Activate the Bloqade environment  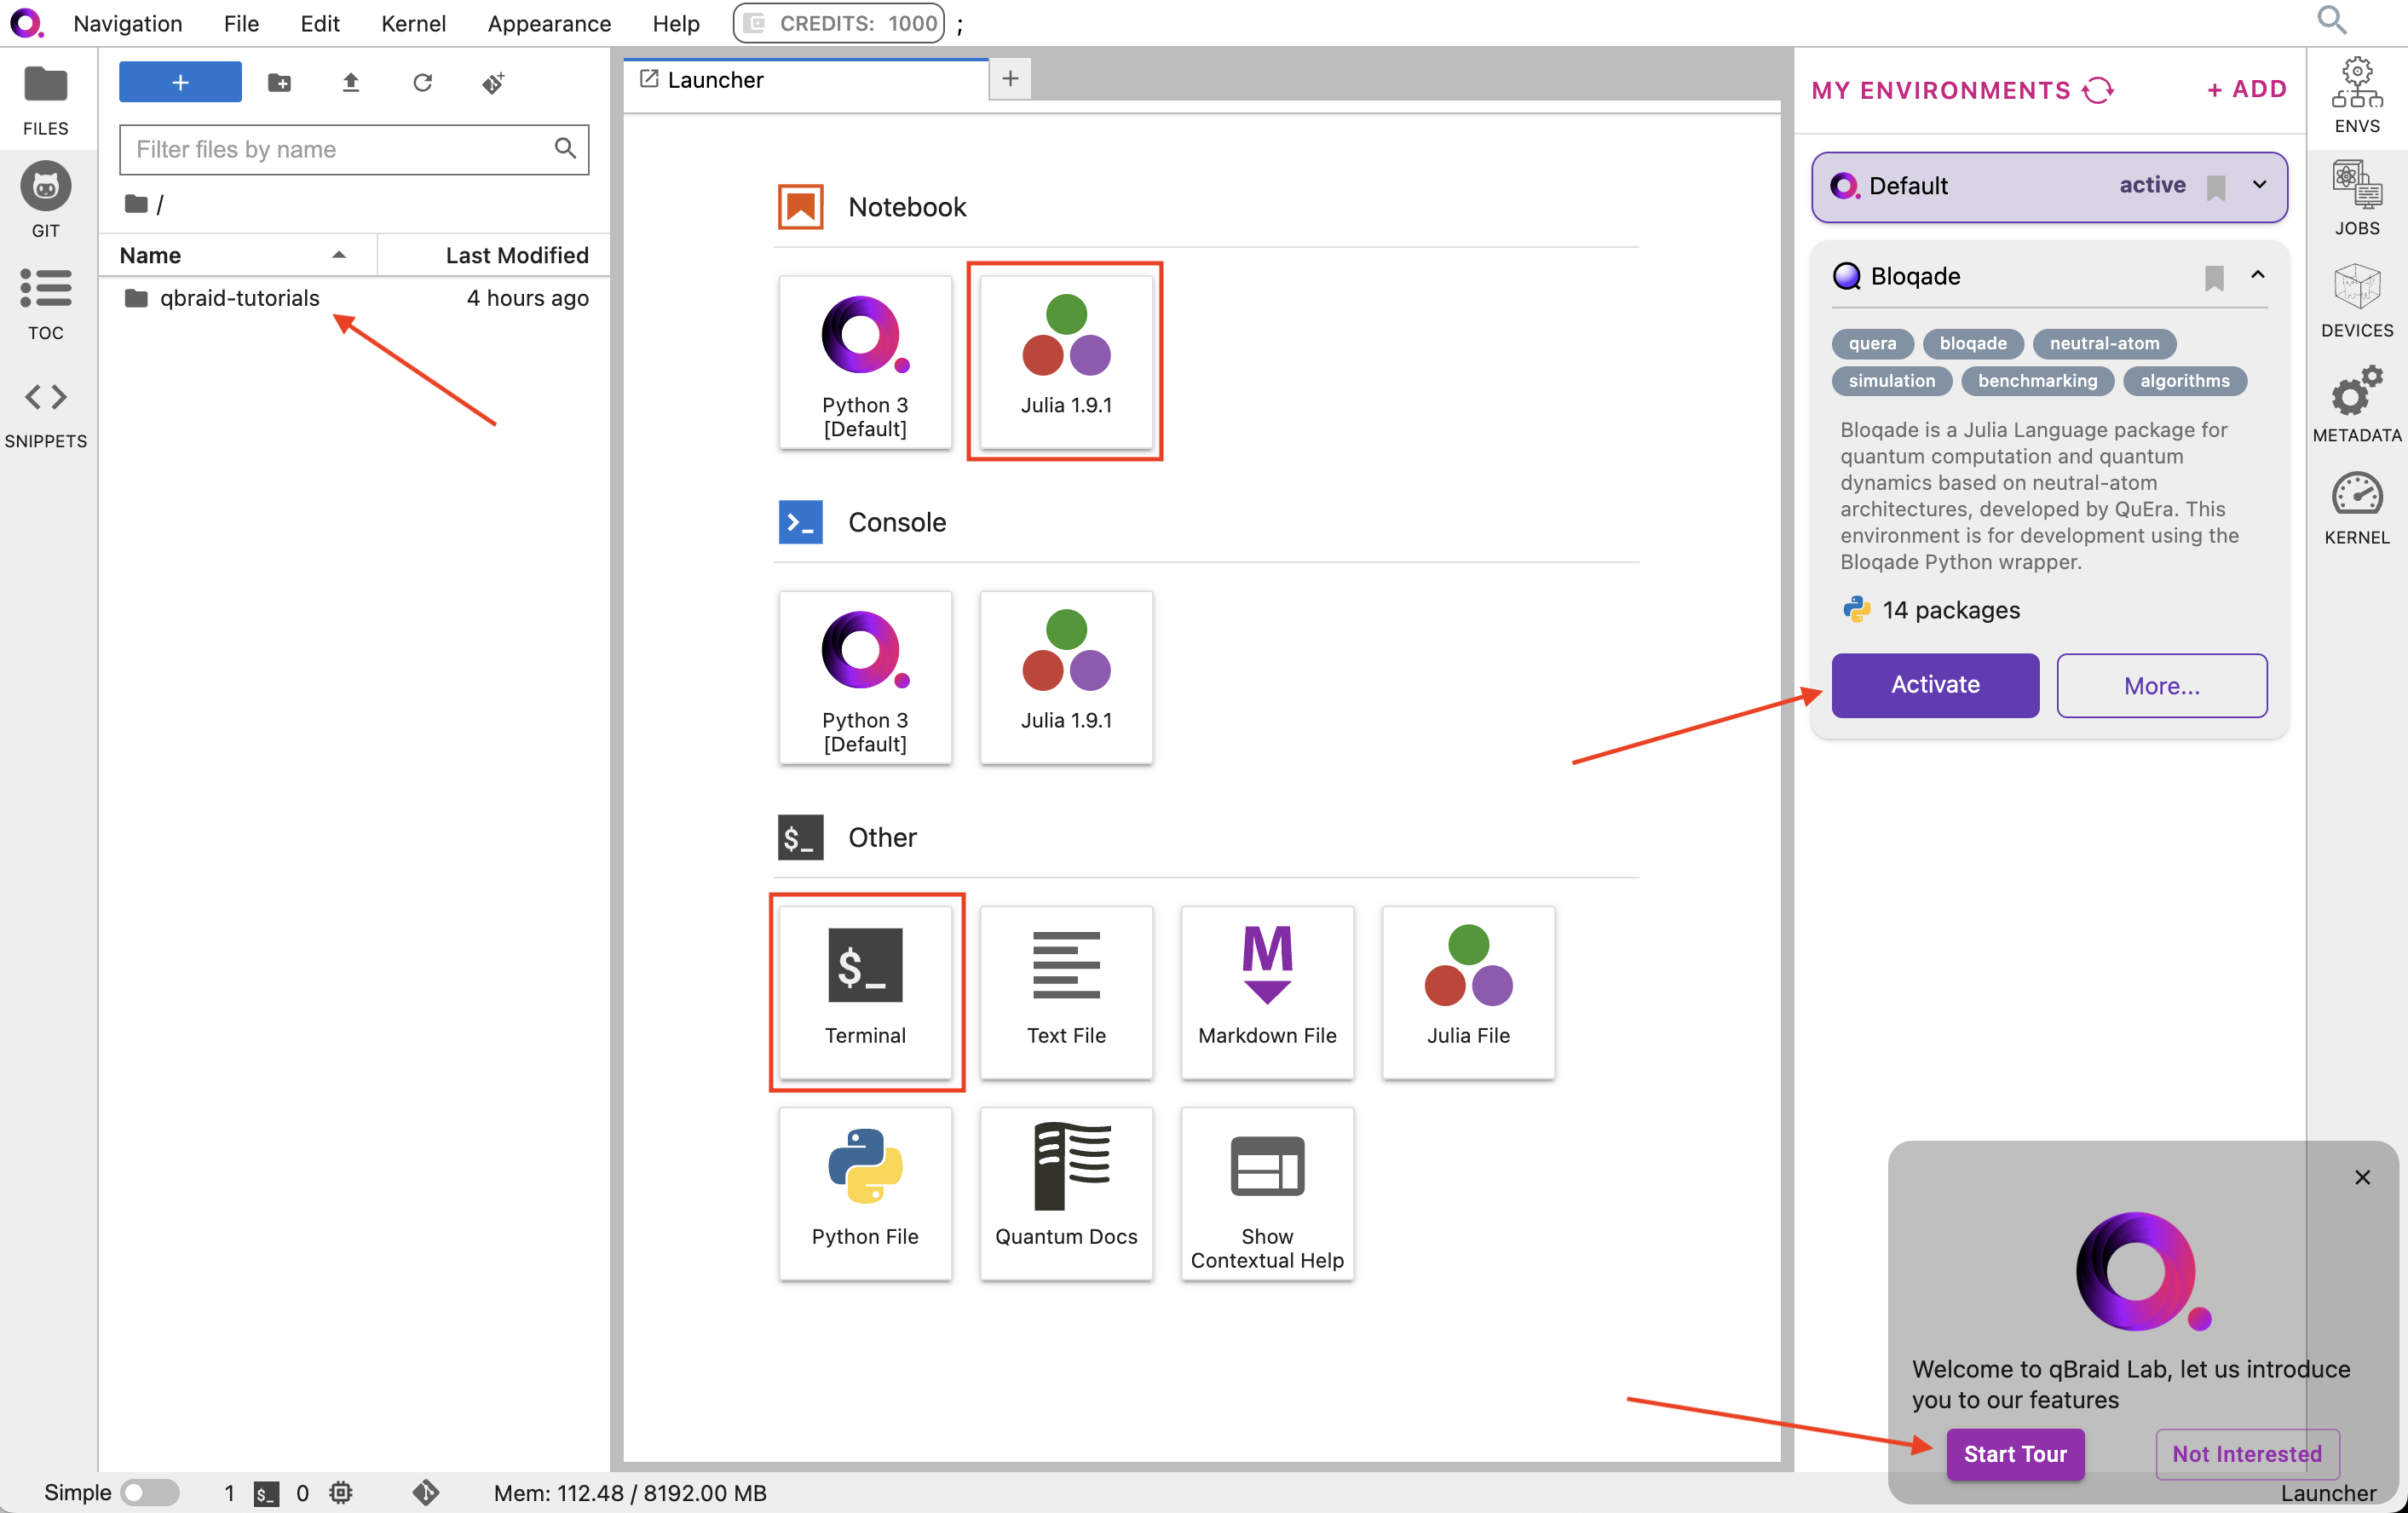click(1934, 685)
